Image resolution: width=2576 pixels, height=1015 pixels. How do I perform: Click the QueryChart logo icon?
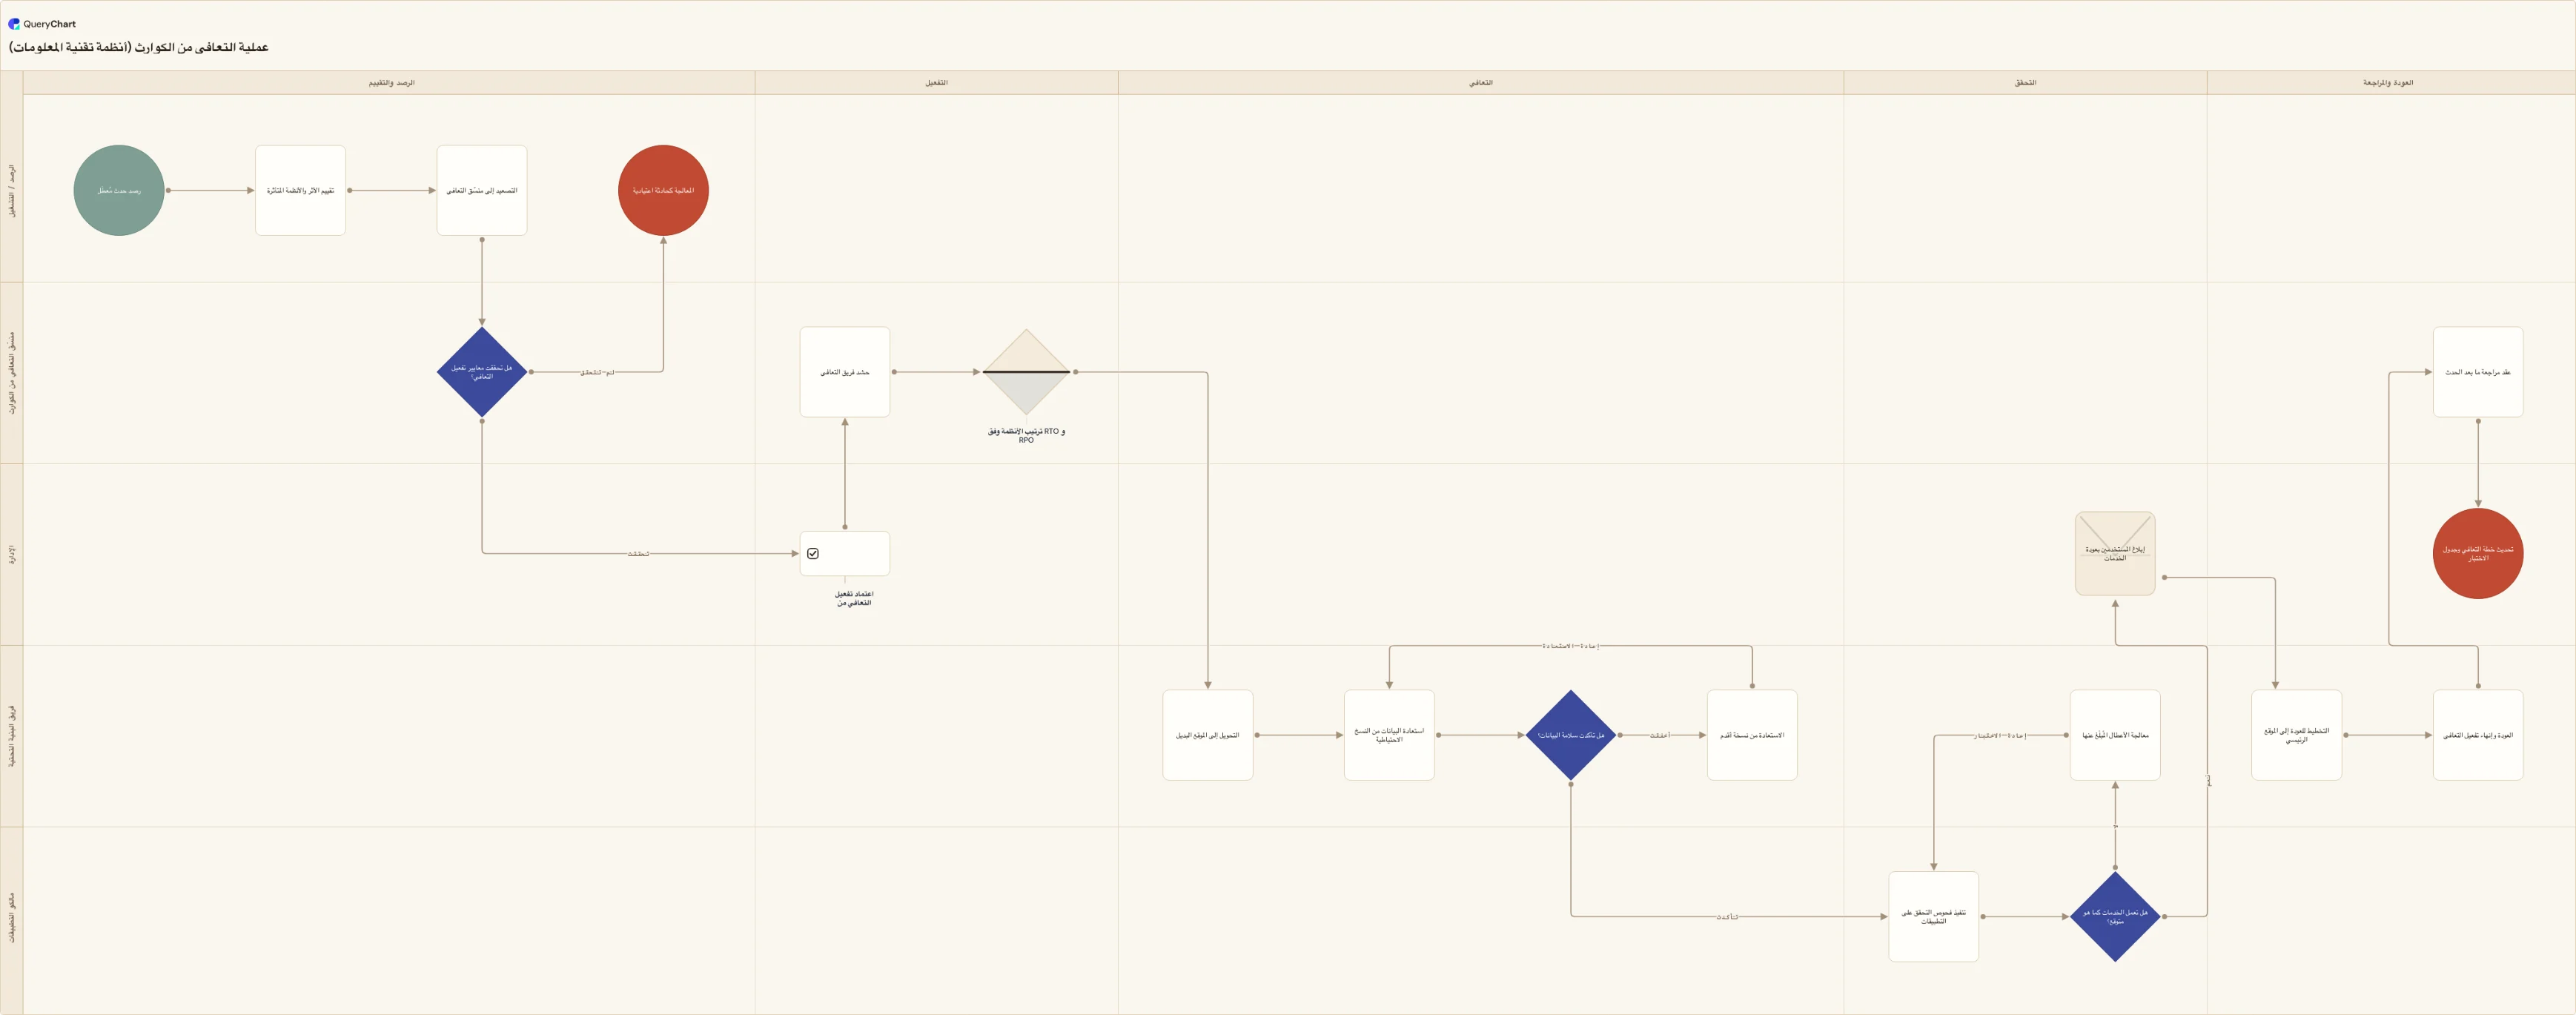14,24
